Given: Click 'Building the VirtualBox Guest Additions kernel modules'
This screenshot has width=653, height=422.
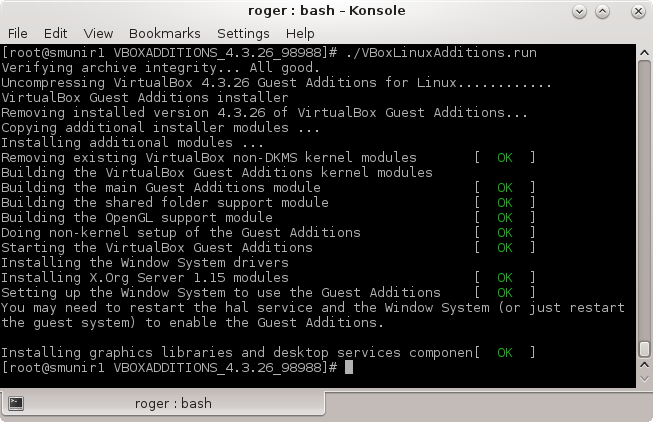Looking at the screenshot, I should (x=217, y=172).
